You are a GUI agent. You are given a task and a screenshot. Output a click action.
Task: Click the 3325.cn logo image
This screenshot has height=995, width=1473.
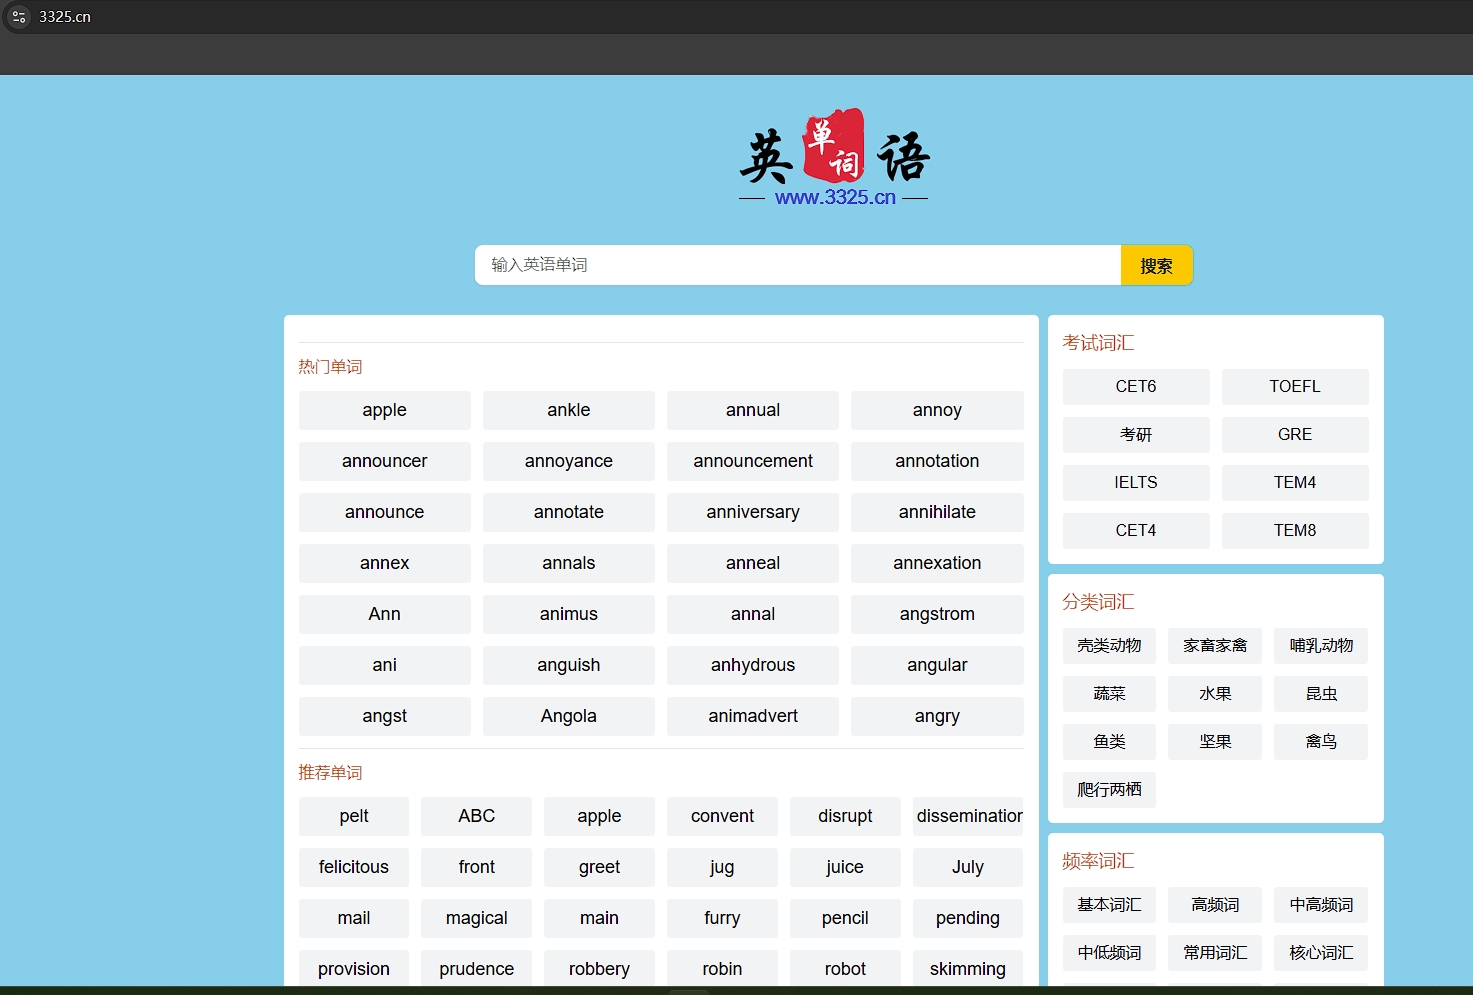(x=833, y=152)
